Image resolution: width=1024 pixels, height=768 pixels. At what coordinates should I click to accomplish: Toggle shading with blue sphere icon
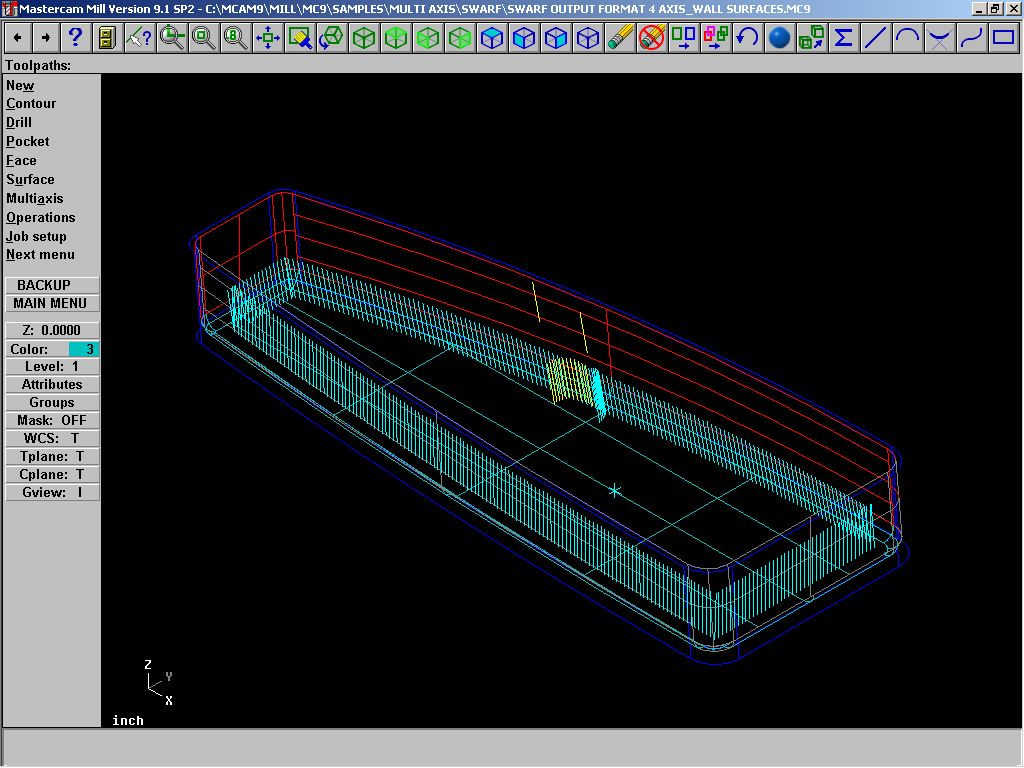(780, 38)
